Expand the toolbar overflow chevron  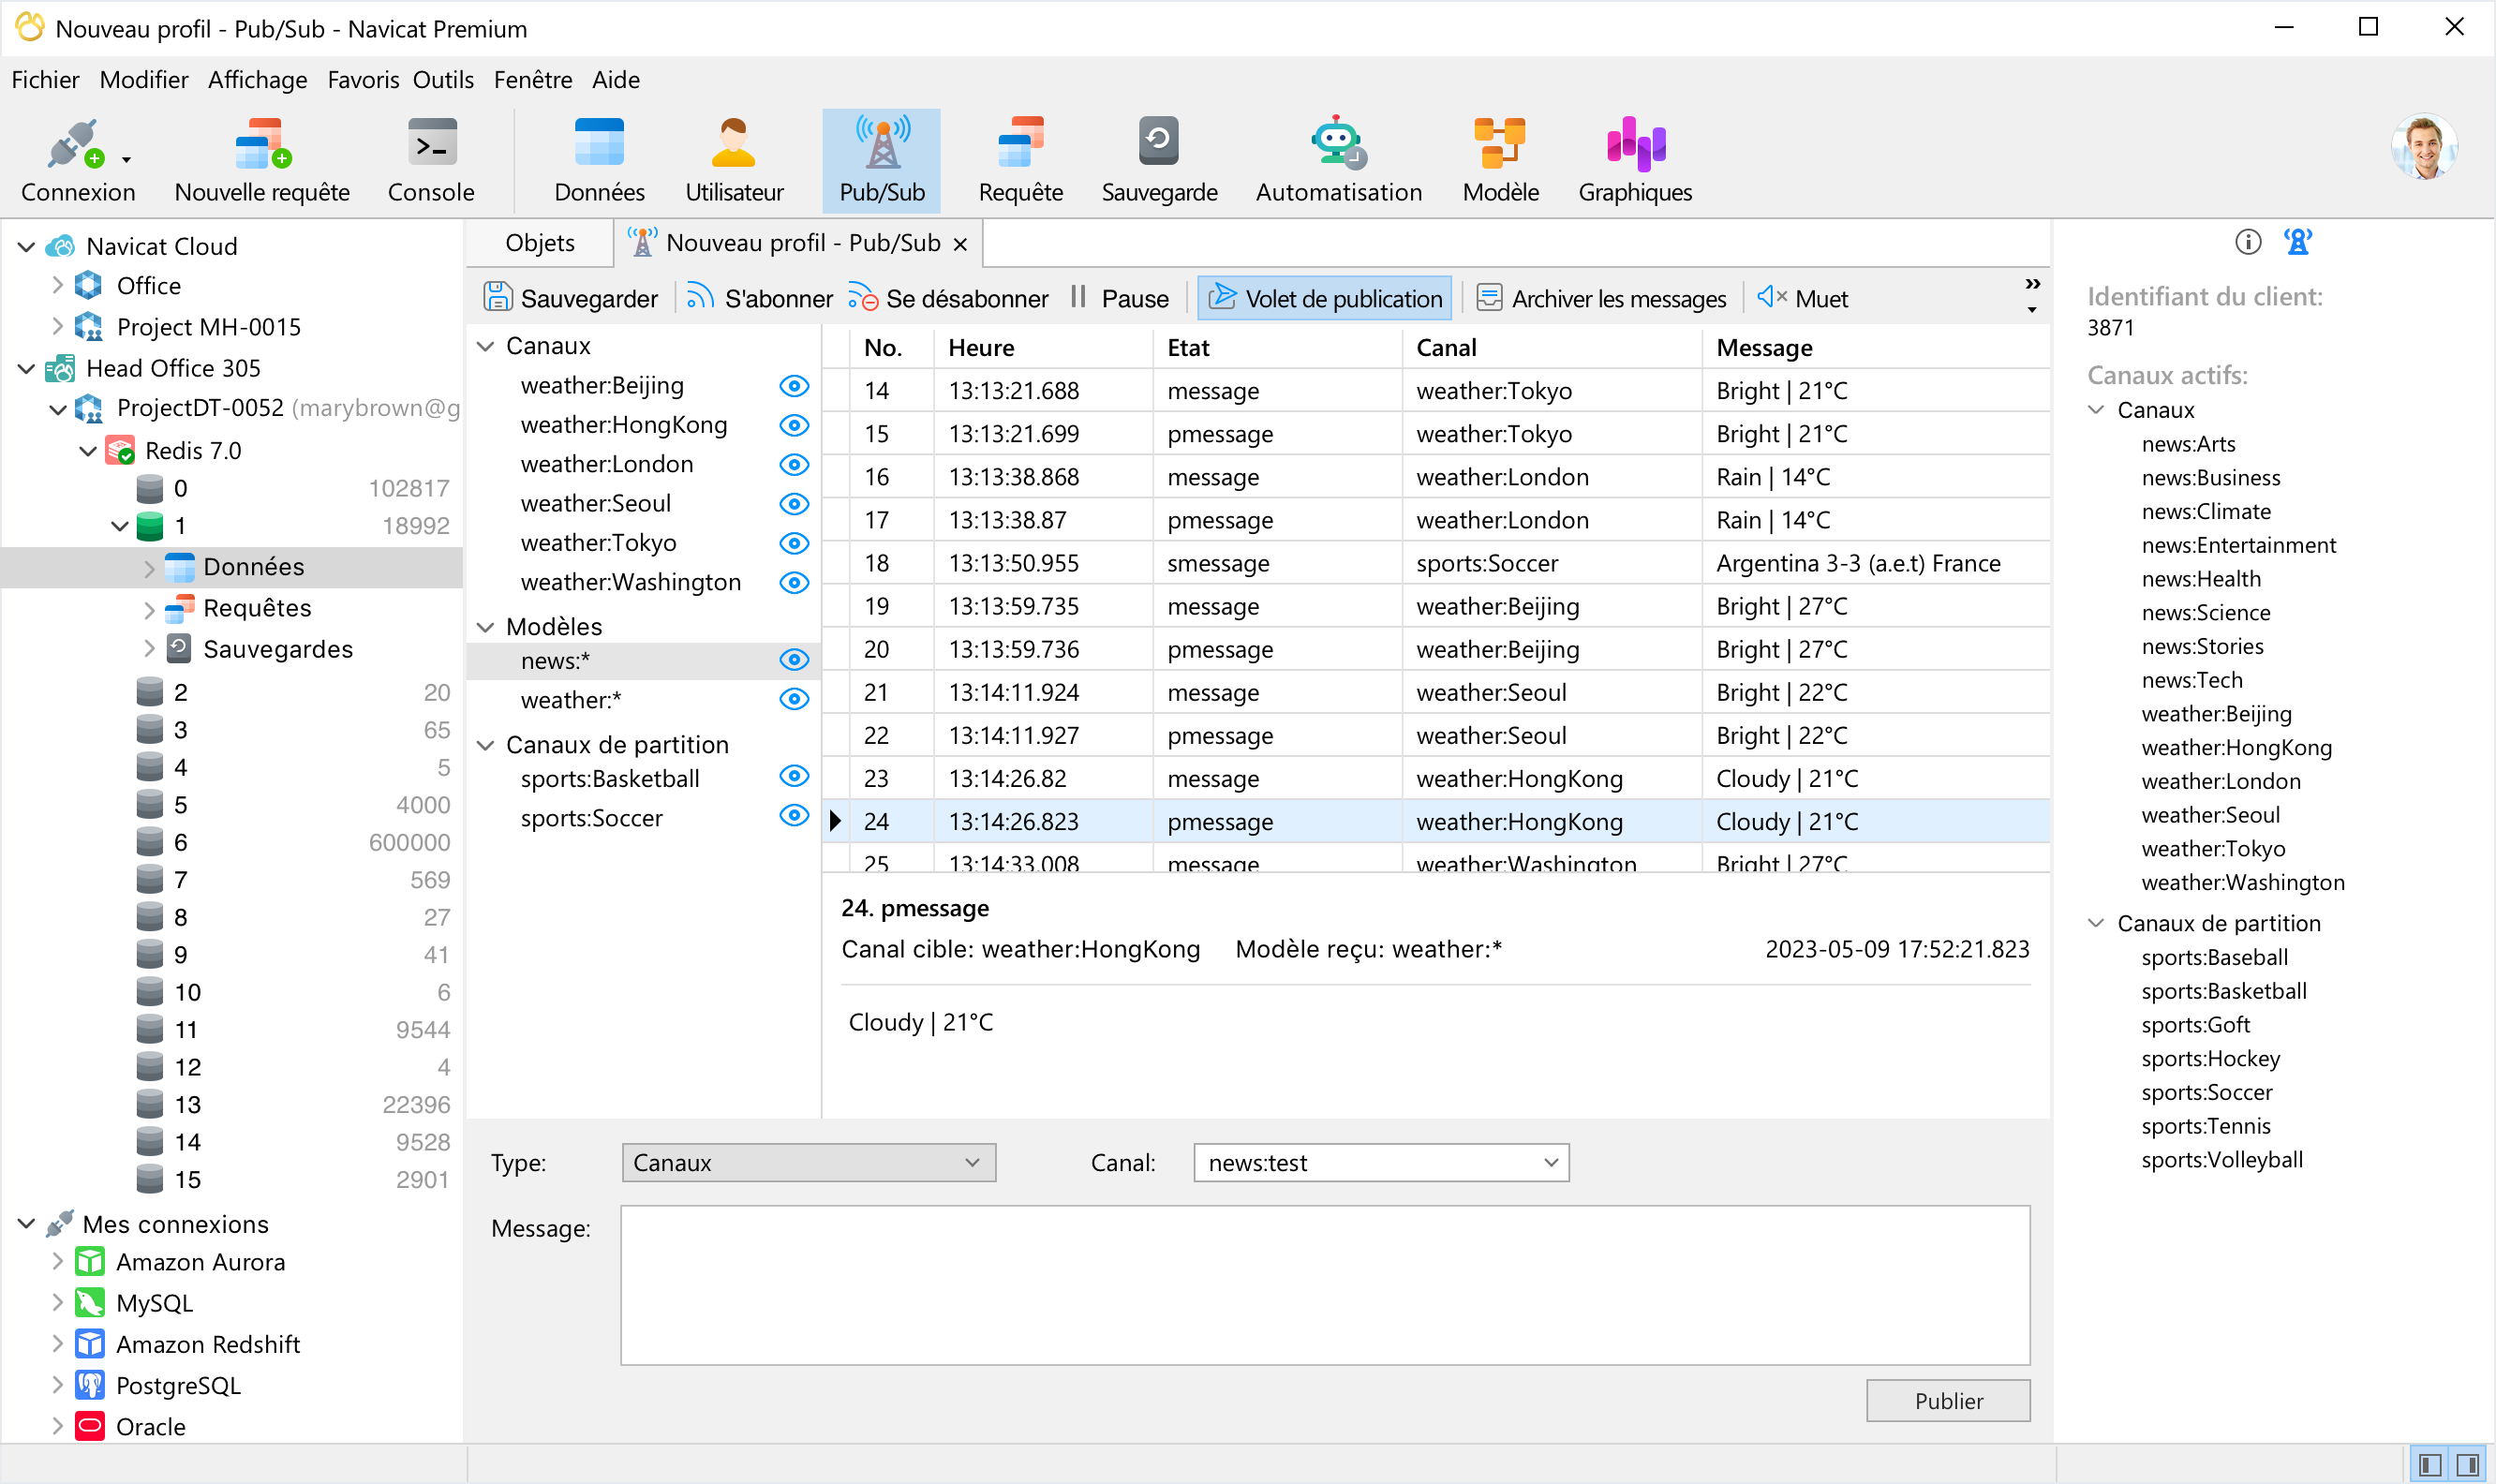pos(2032,285)
